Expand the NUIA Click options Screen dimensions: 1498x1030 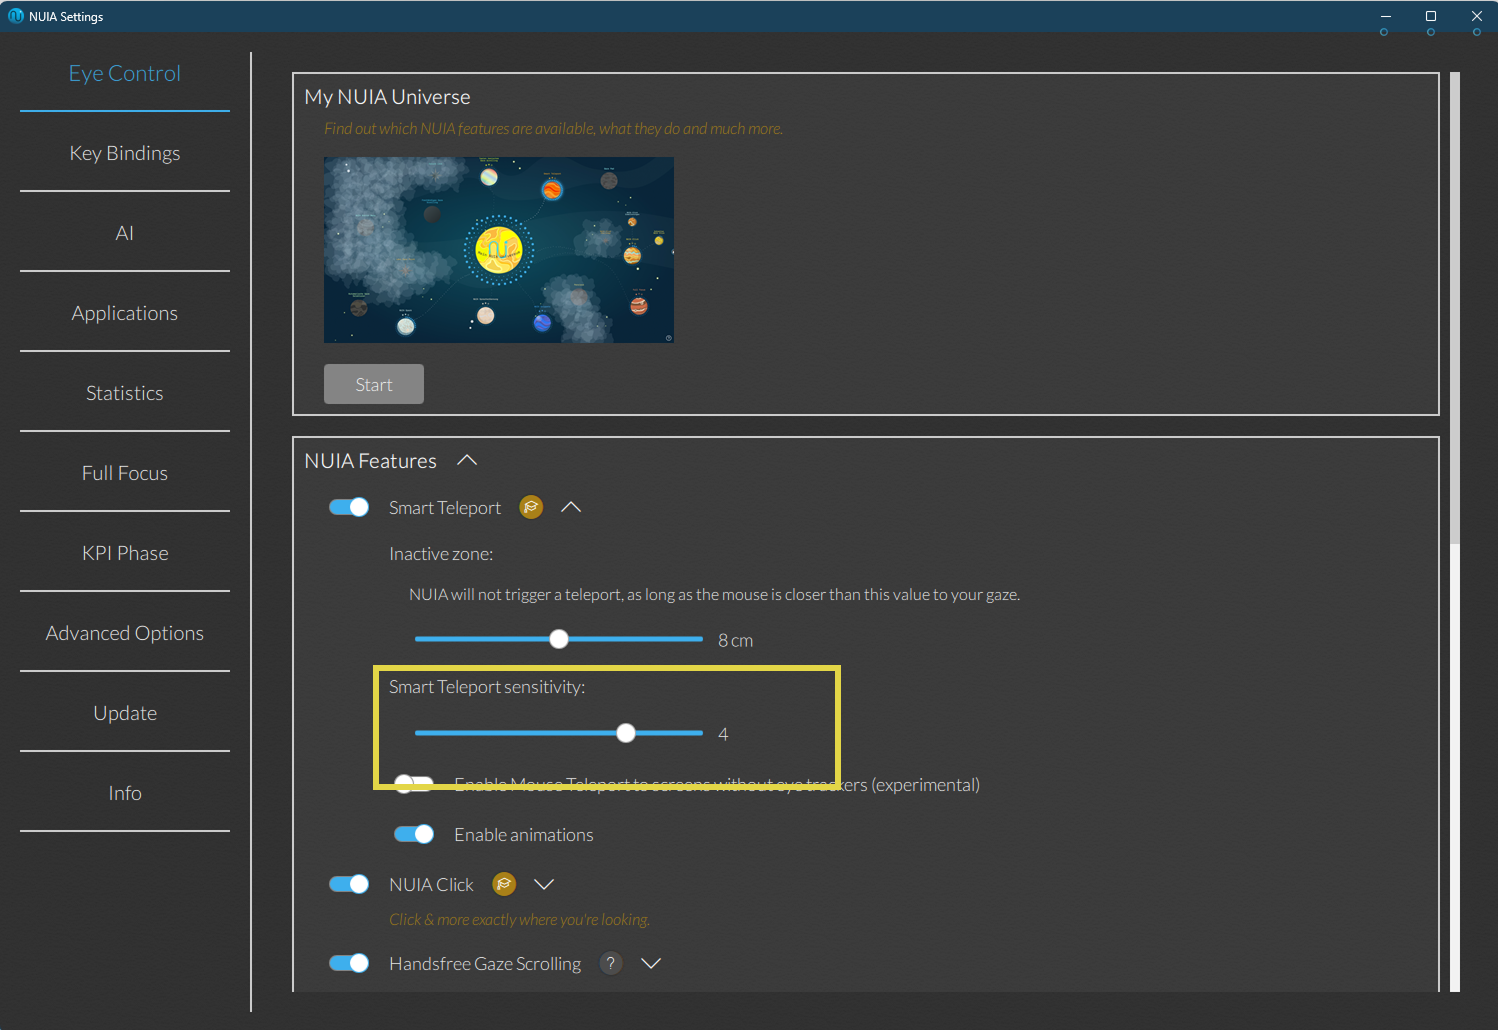pyautogui.click(x=544, y=884)
